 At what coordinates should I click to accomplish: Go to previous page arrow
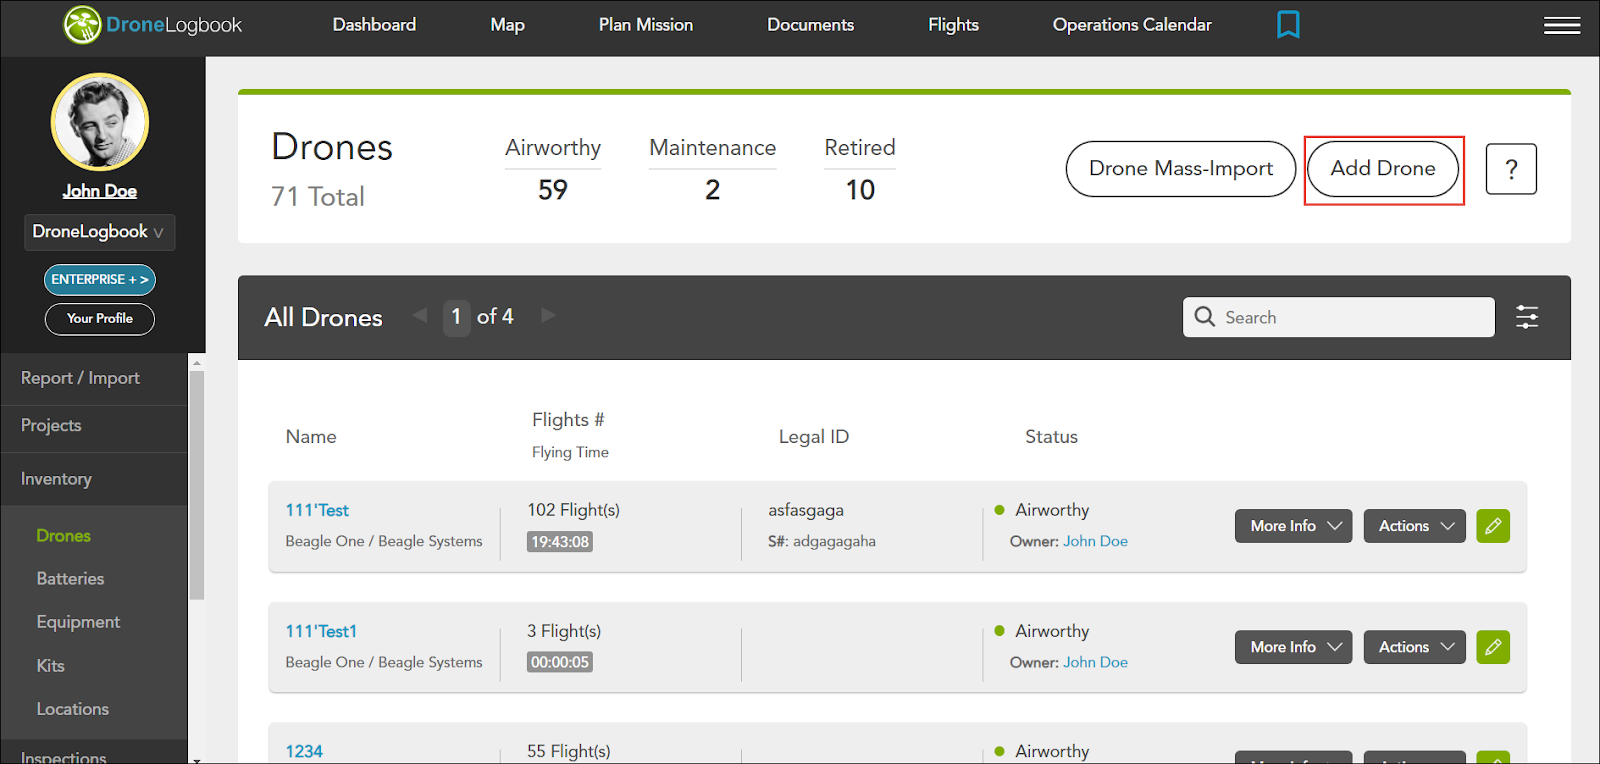coord(420,316)
